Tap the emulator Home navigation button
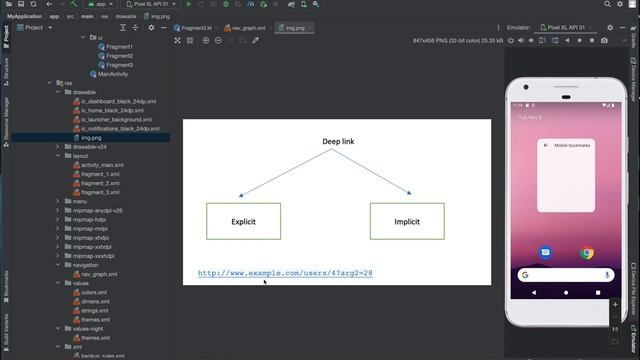The image size is (640, 360). click(566, 293)
